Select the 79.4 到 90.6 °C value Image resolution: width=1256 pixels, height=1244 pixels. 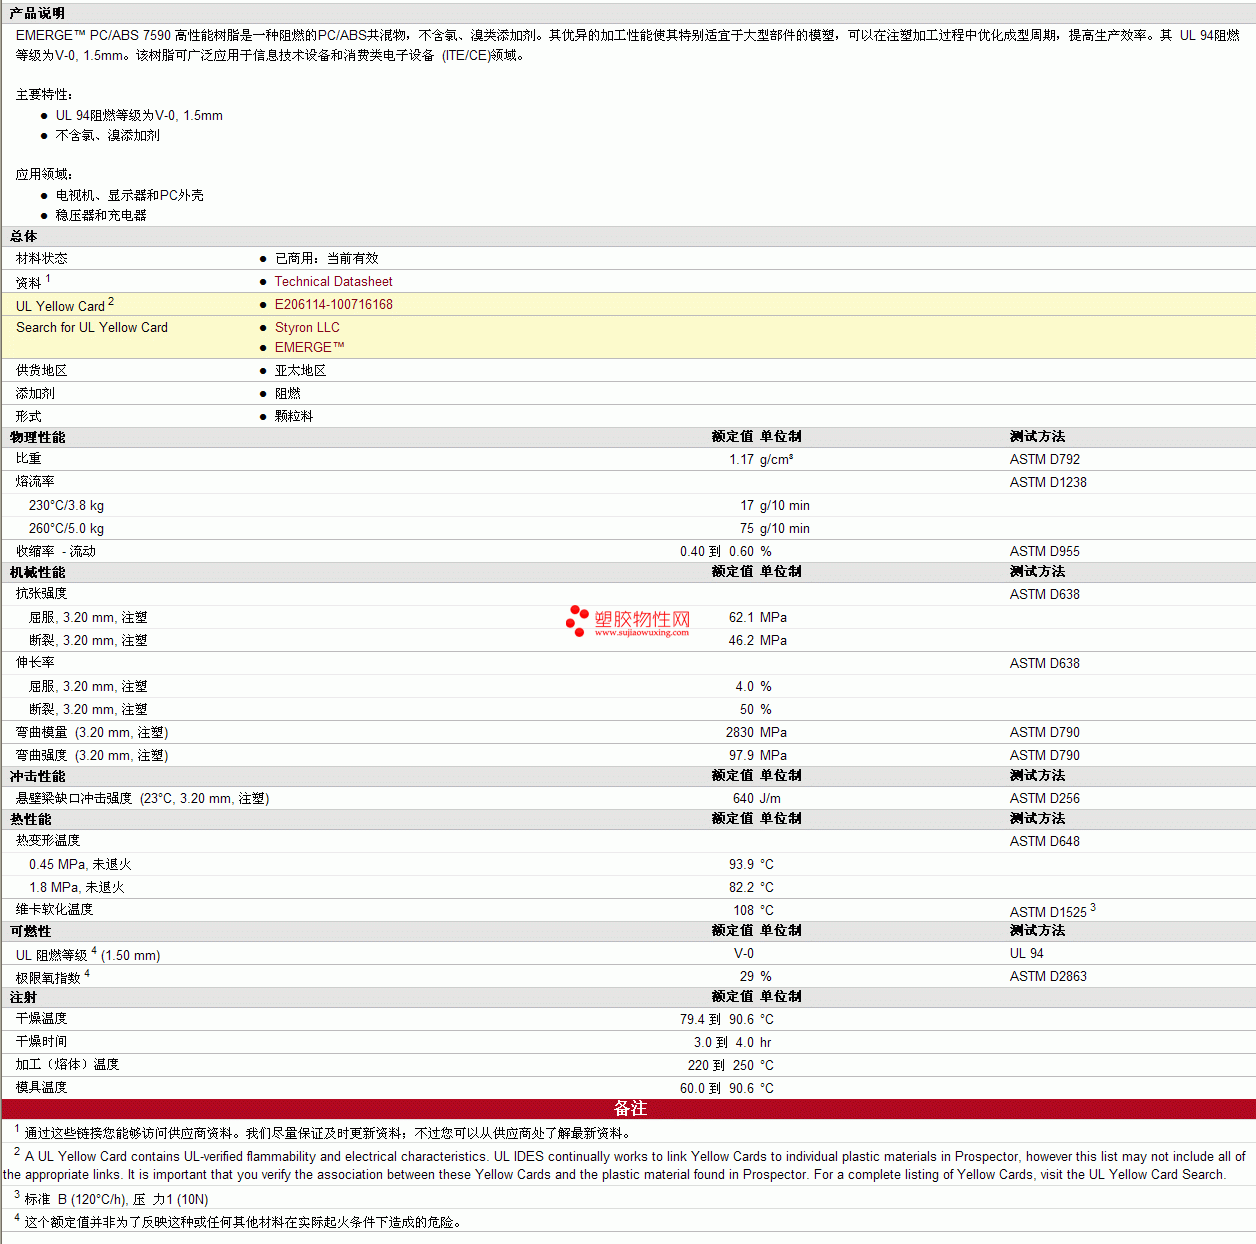coord(727,1020)
